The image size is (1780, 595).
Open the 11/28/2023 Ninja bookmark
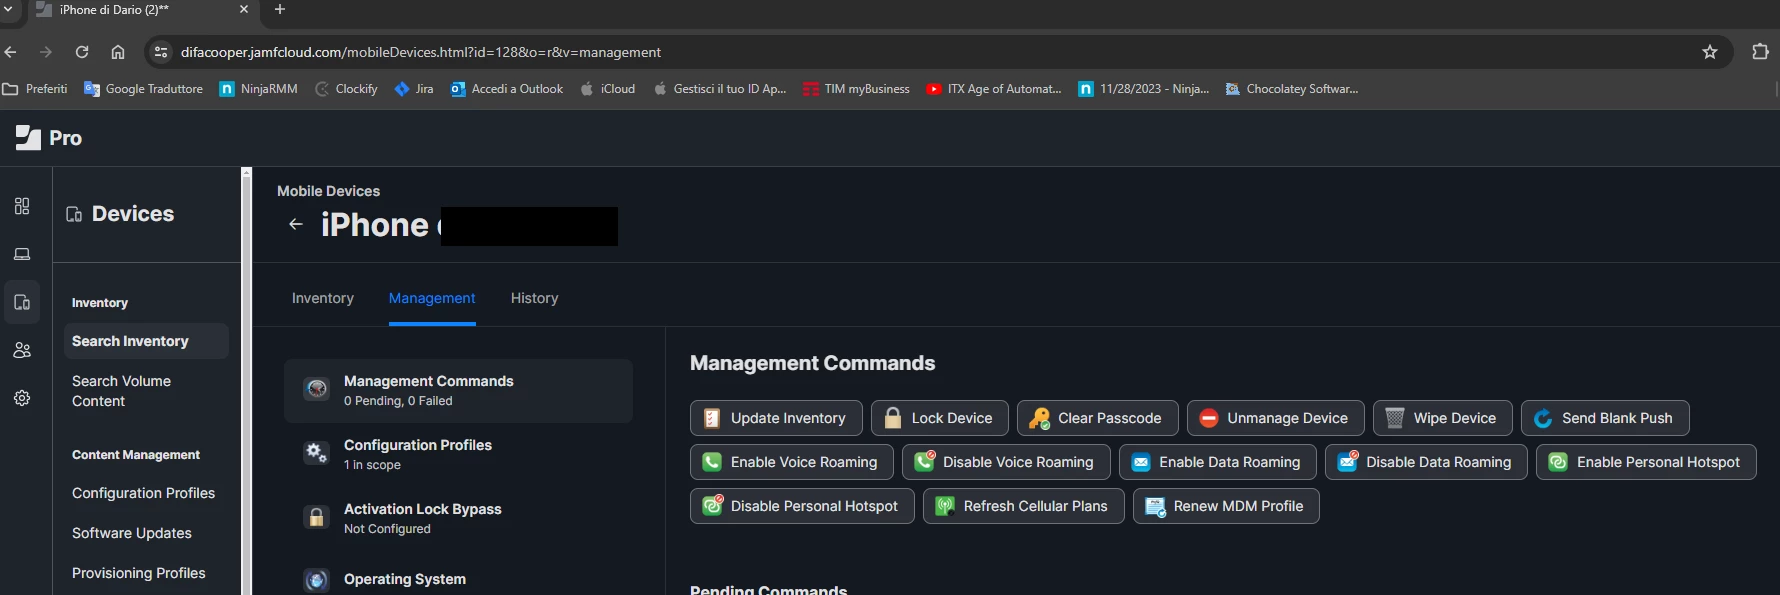[1144, 89]
